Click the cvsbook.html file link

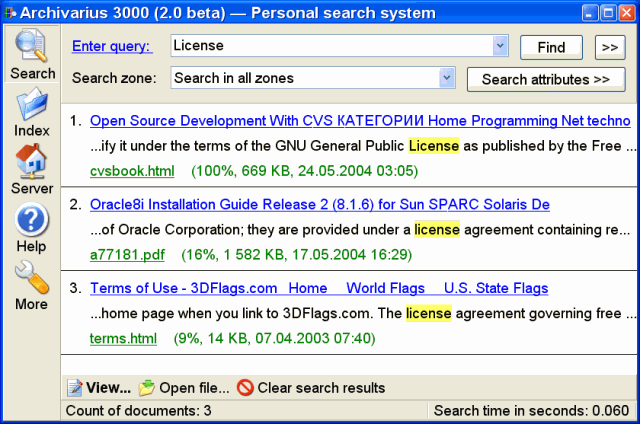point(132,171)
